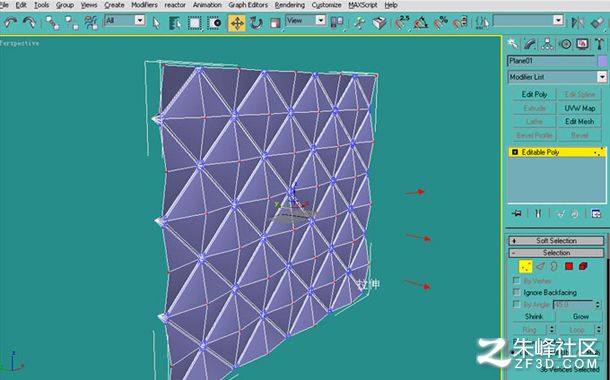Viewport: 610px width, 380px height.
Task: Toggle the Angle Snap icon
Action: (421, 23)
